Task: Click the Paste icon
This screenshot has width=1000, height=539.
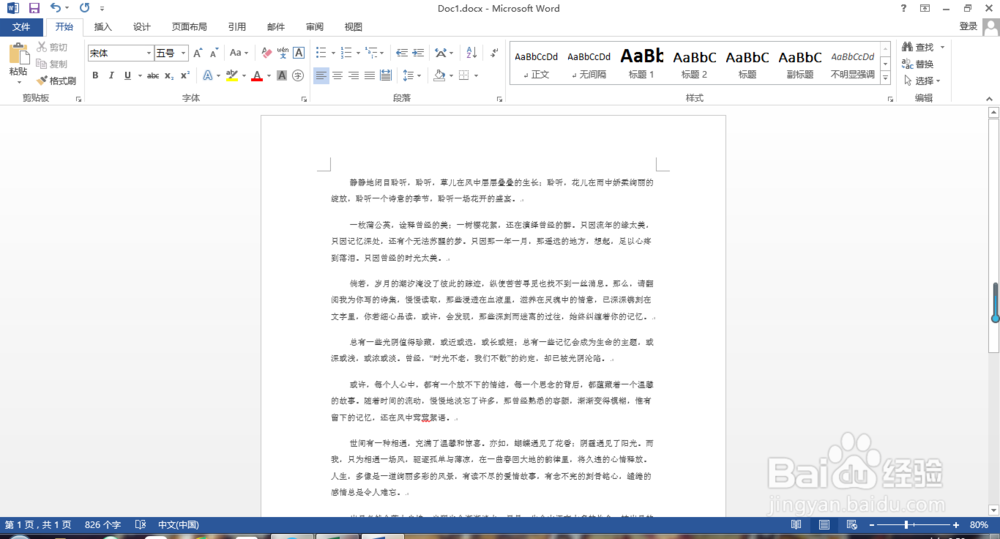Action: click(x=18, y=54)
